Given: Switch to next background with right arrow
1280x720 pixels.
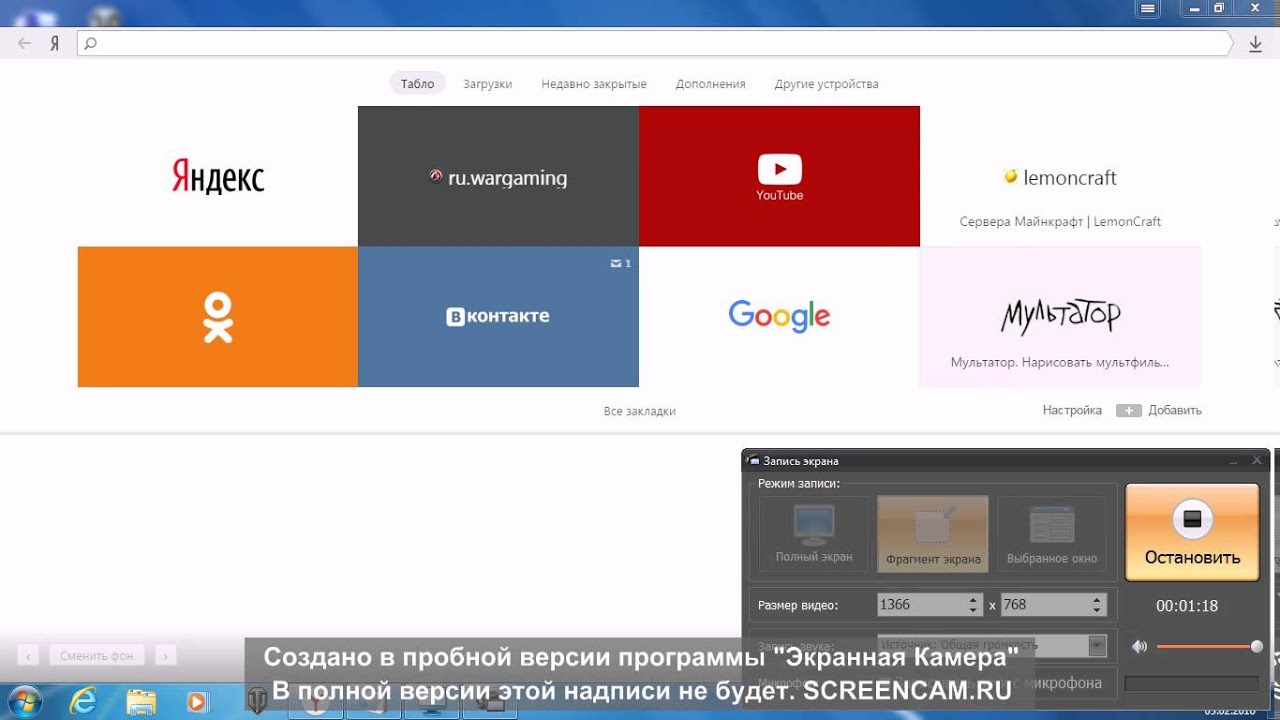Looking at the screenshot, I should [x=165, y=656].
